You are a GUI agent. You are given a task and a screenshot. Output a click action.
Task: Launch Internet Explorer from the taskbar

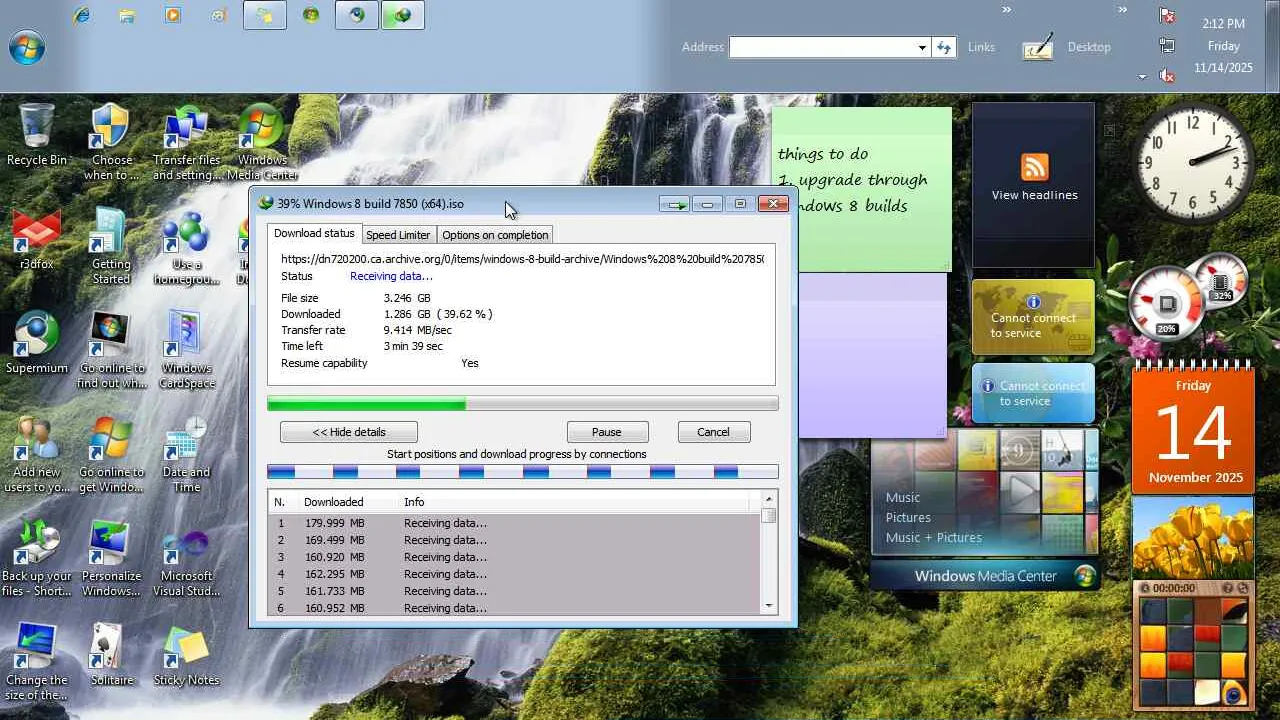(x=81, y=15)
